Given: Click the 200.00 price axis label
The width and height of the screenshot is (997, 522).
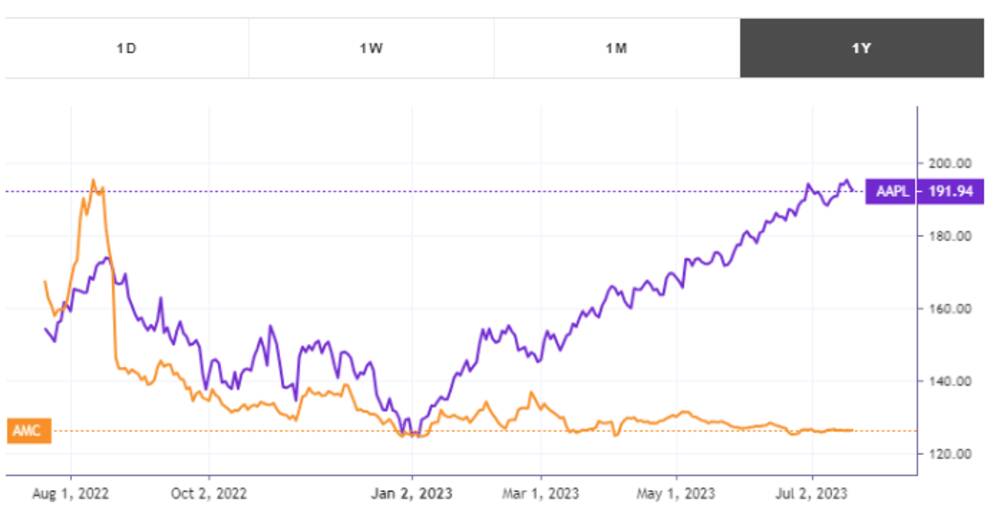Looking at the screenshot, I should (949, 163).
